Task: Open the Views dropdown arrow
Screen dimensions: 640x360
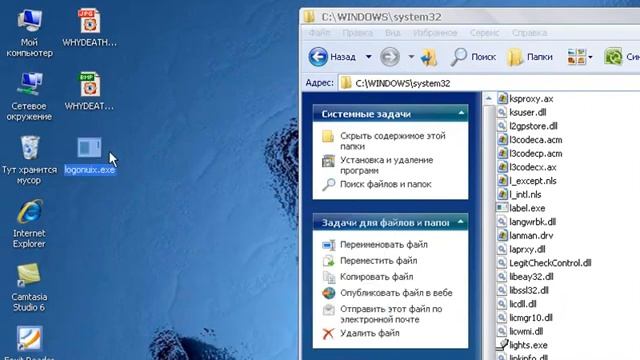Action: tap(590, 57)
